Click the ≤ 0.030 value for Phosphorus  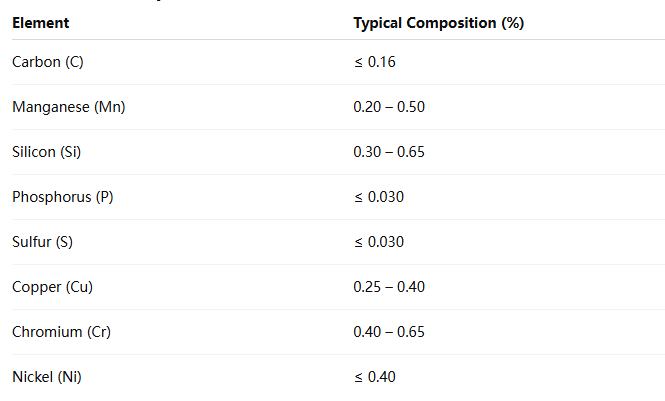(379, 197)
